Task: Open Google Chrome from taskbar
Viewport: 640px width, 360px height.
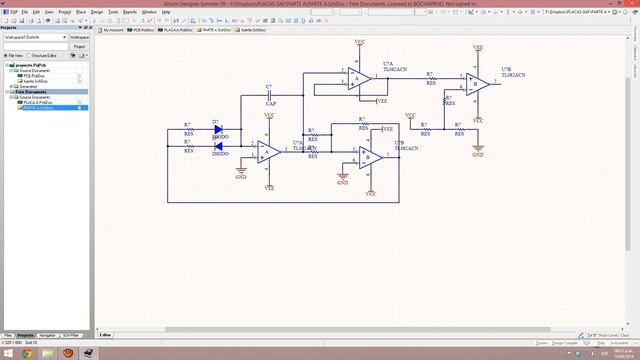Action: [27, 353]
